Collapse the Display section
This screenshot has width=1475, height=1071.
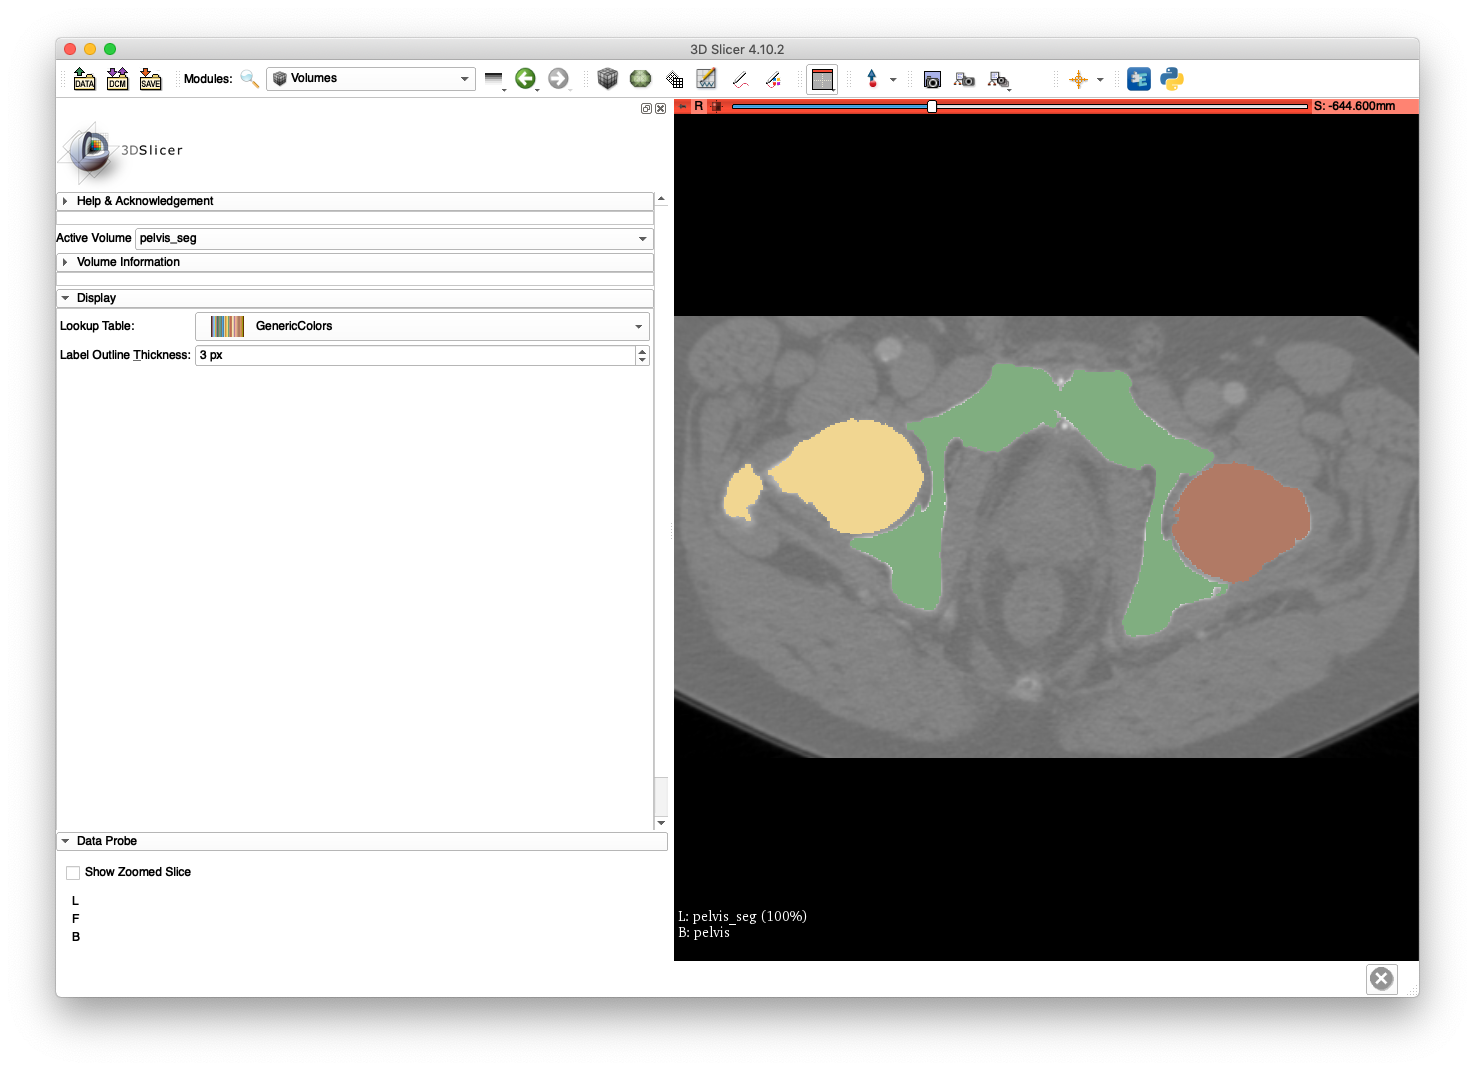pyautogui.click(x=355, y=298)
